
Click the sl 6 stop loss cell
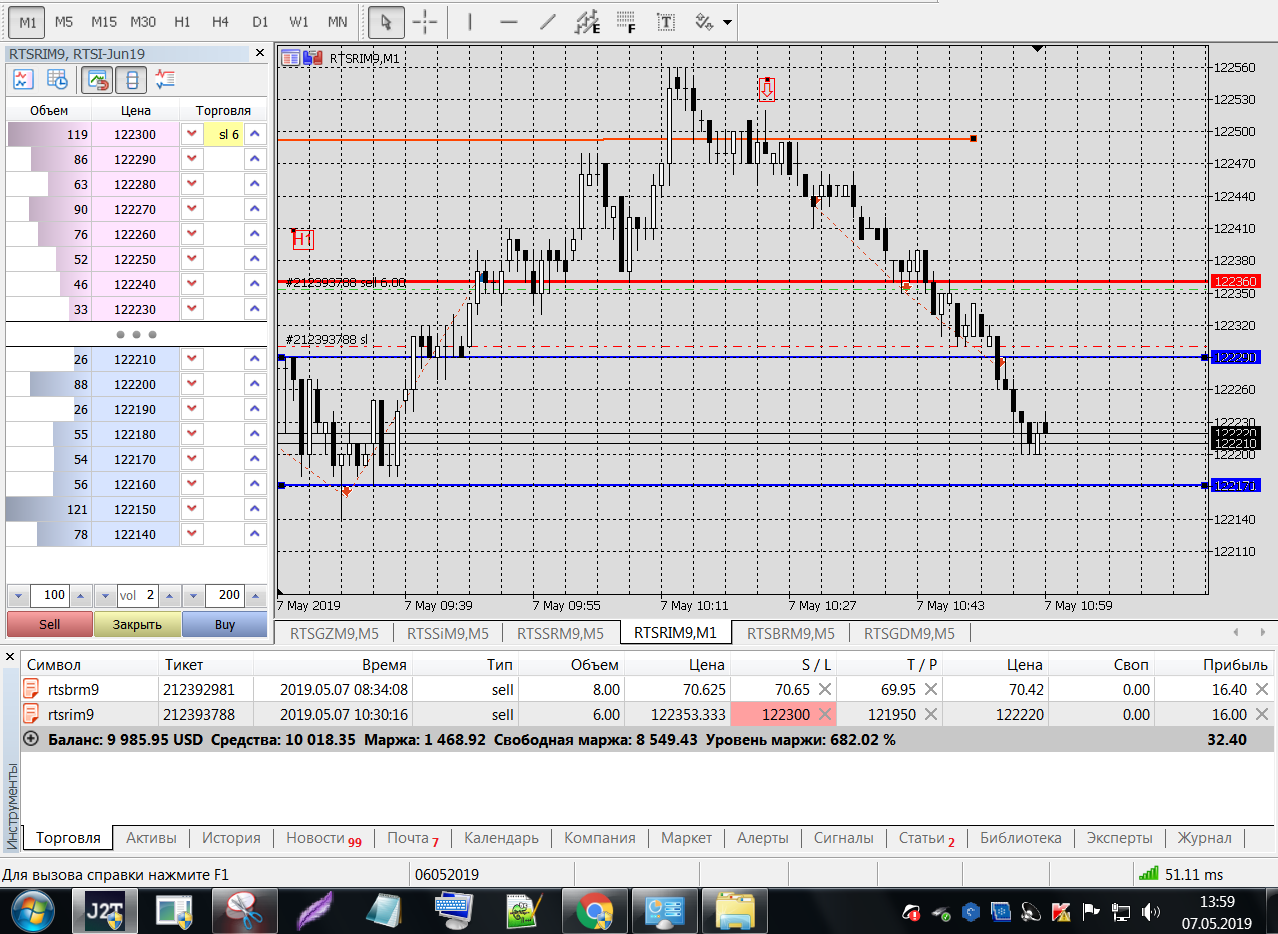(224, 134)
